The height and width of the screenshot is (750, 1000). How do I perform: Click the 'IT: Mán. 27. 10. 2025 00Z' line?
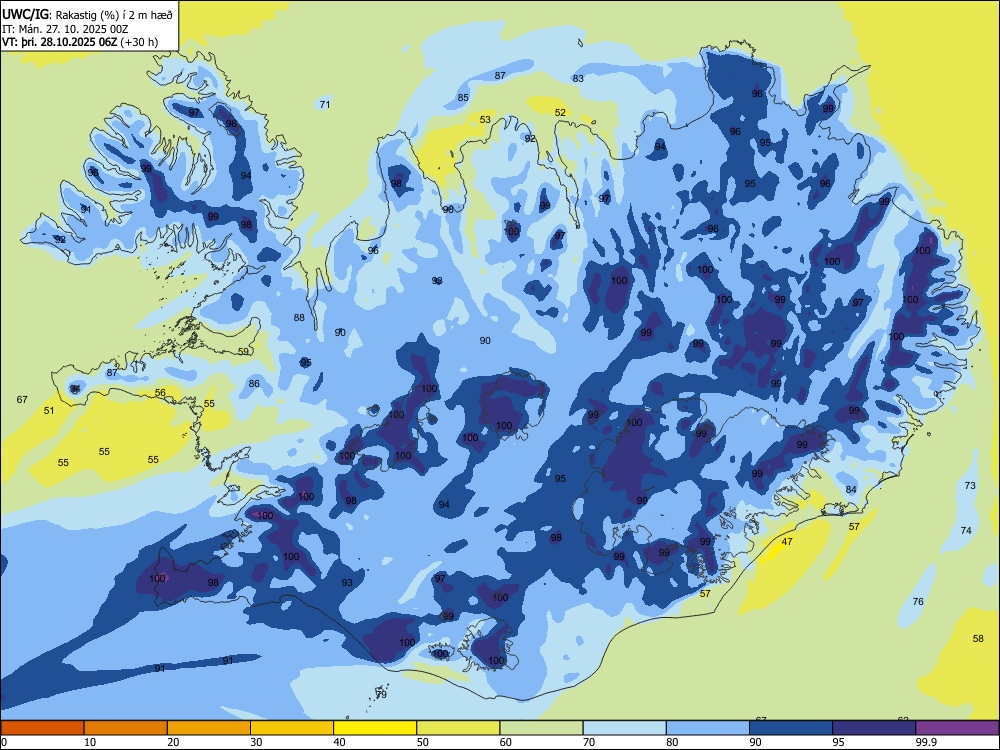tap(65, 29)
